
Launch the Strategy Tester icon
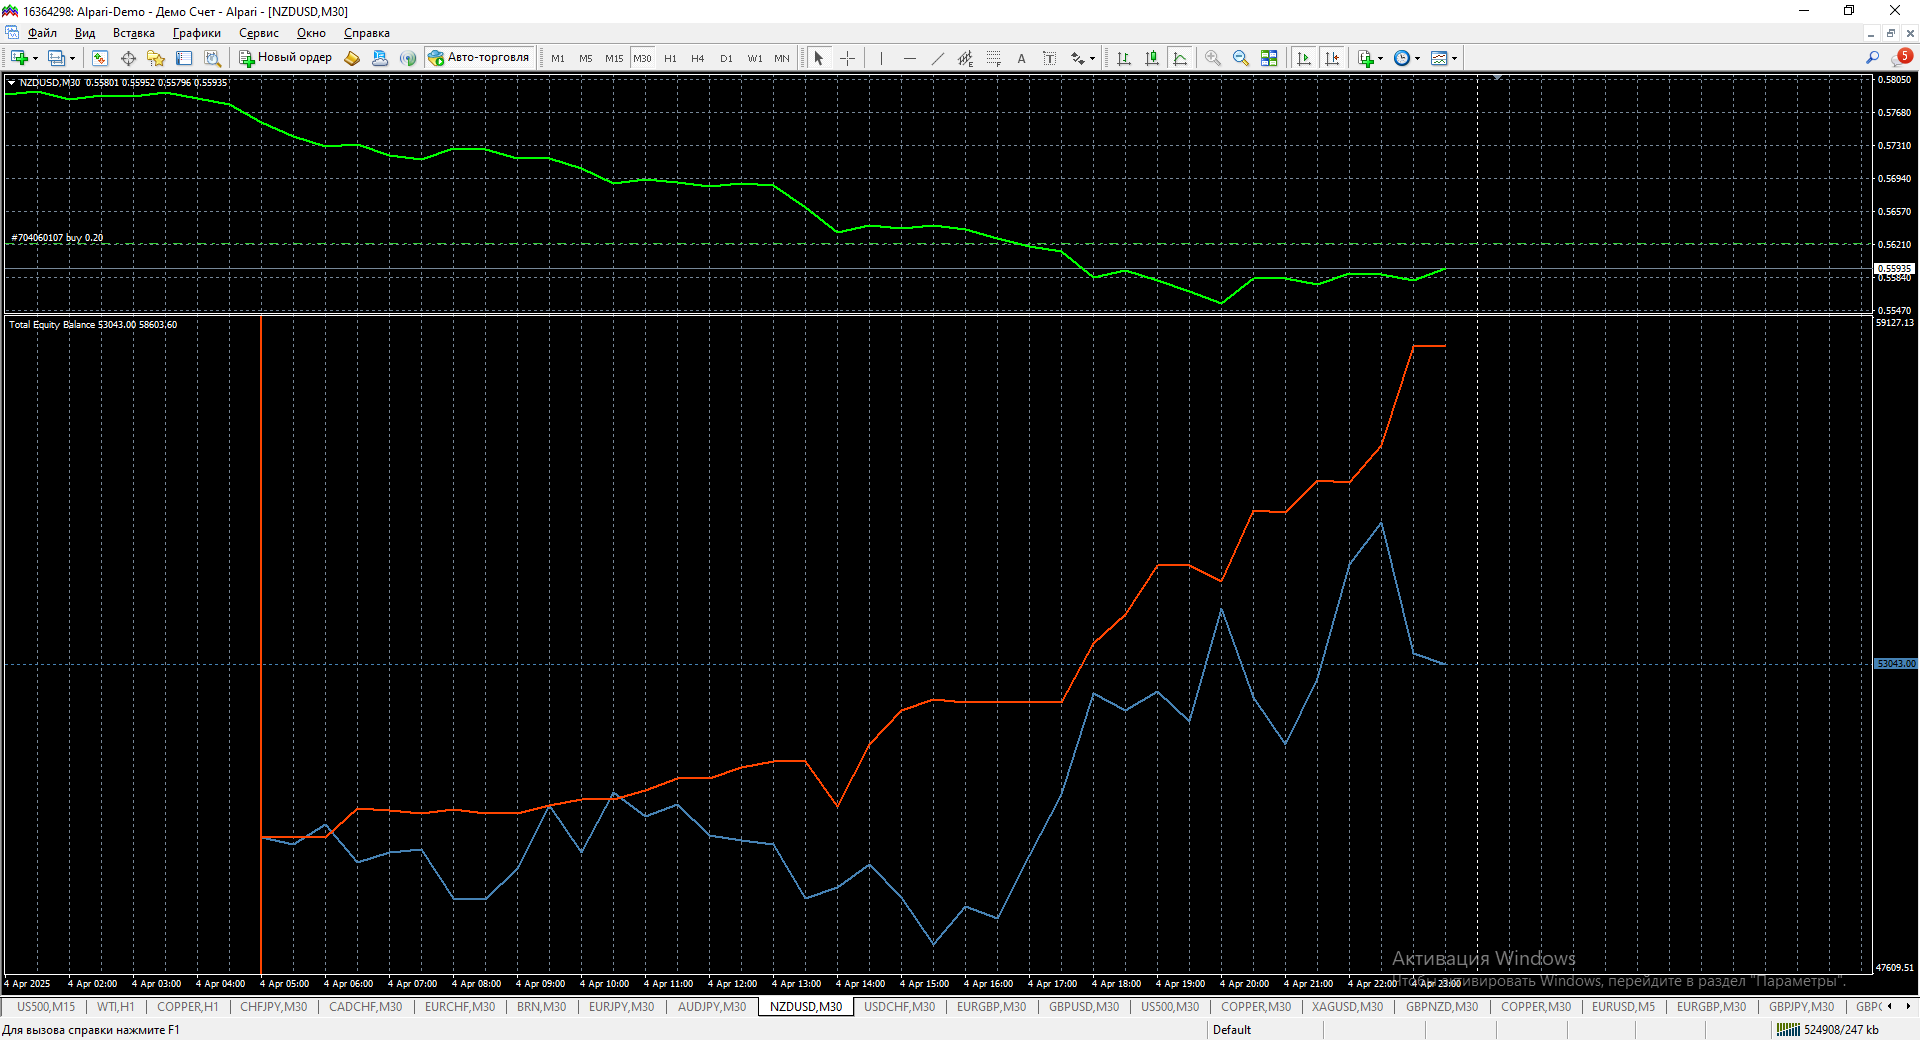[x=212, y=58]
